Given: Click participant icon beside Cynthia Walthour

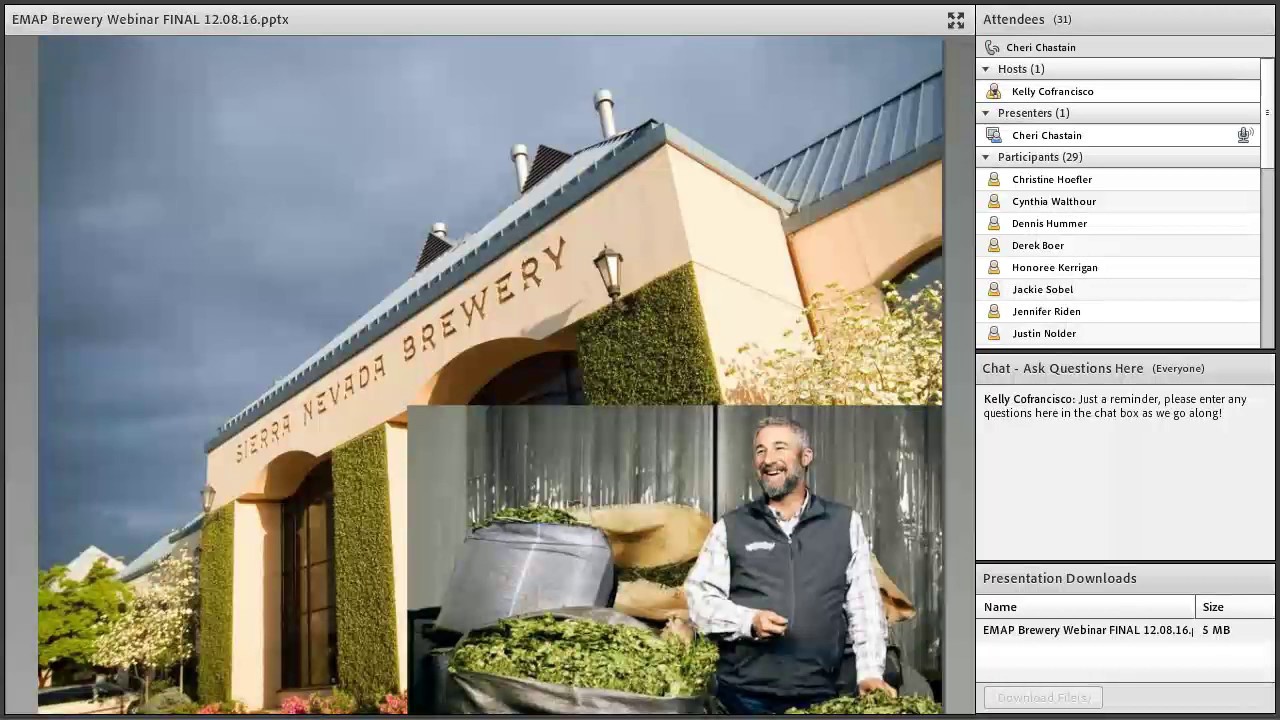Looking at the screenshot, I should (x=993, y=201).
